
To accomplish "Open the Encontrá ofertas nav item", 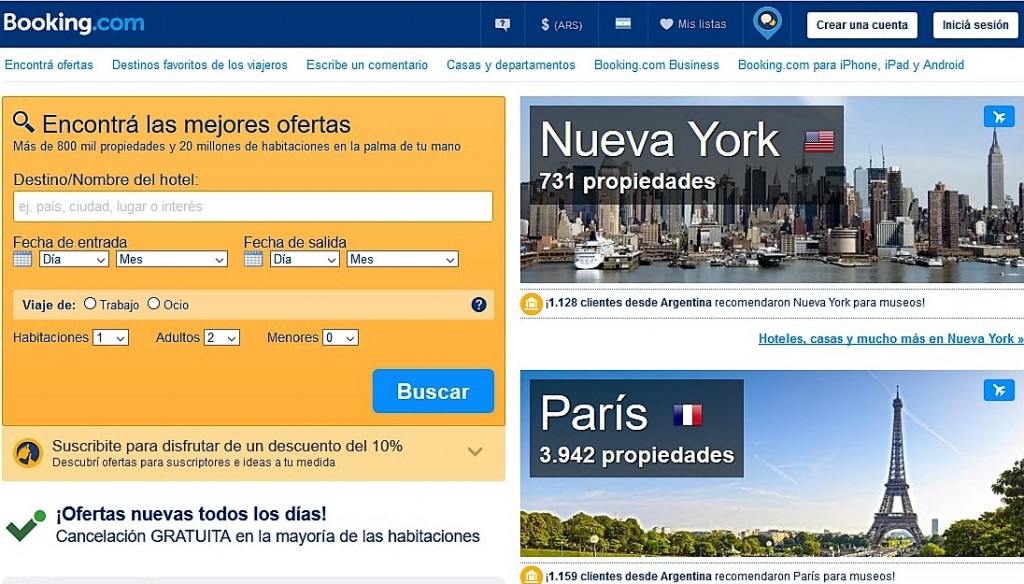I will click(x=49, y=65).
